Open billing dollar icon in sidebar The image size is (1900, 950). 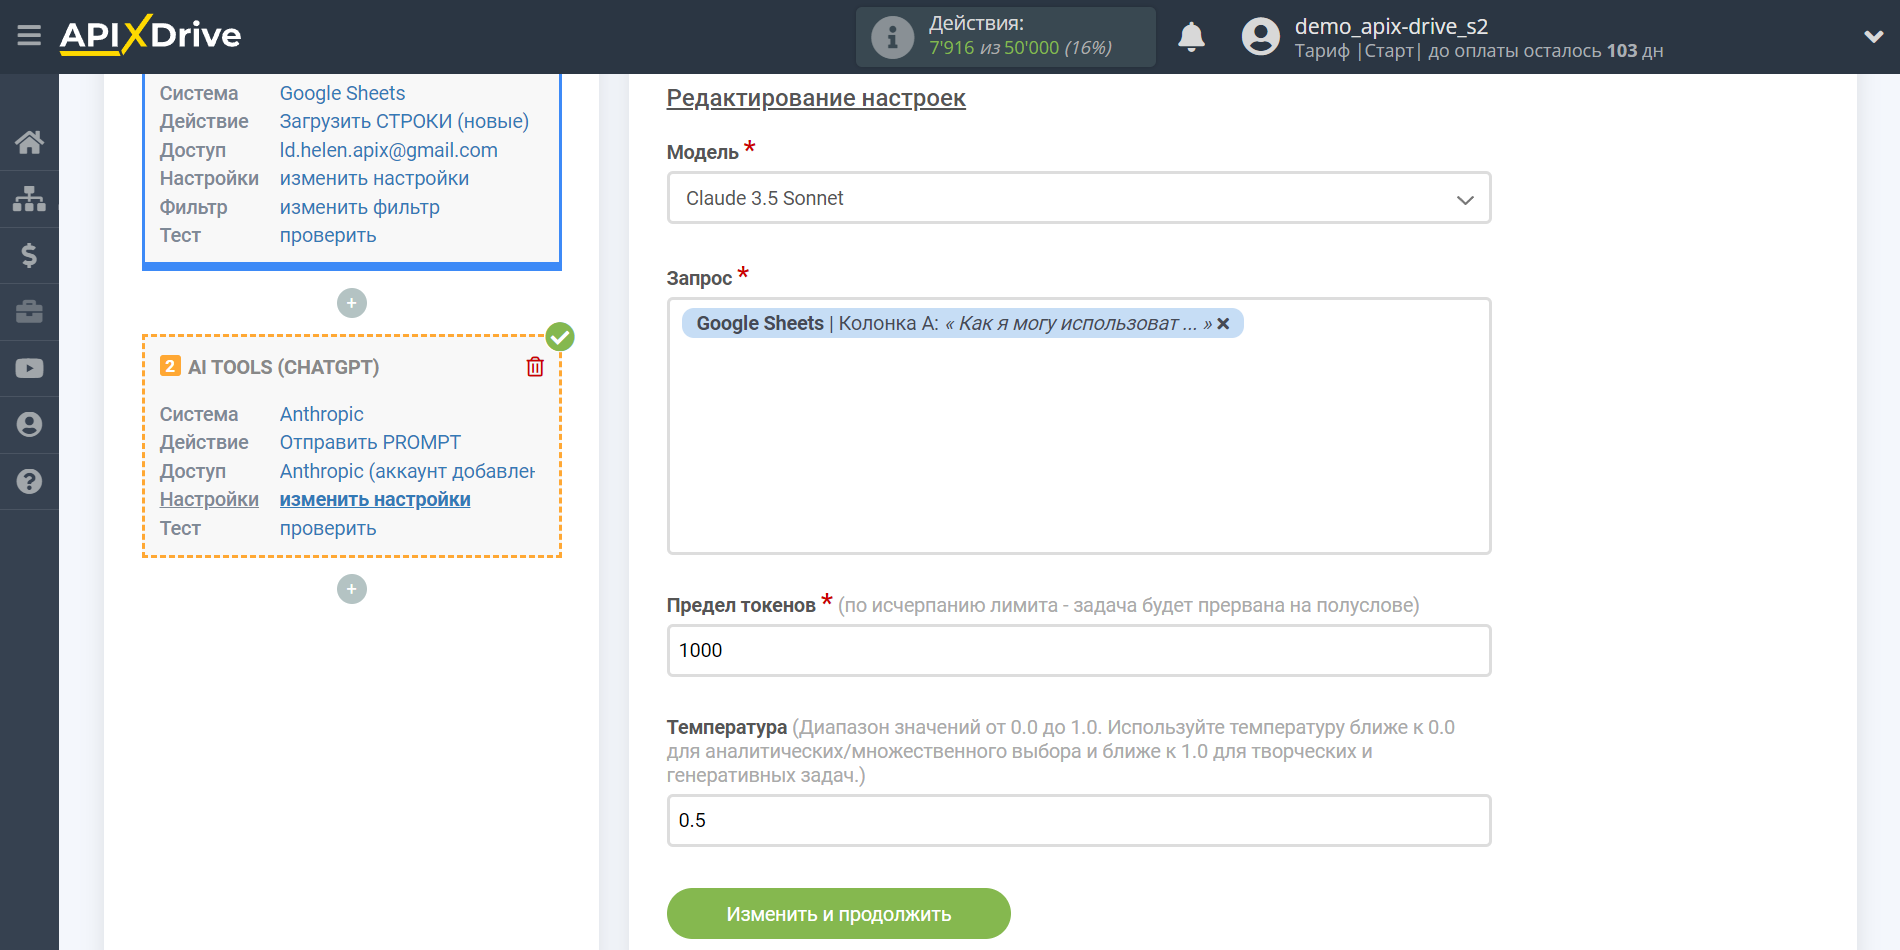(x=29, y=255)
